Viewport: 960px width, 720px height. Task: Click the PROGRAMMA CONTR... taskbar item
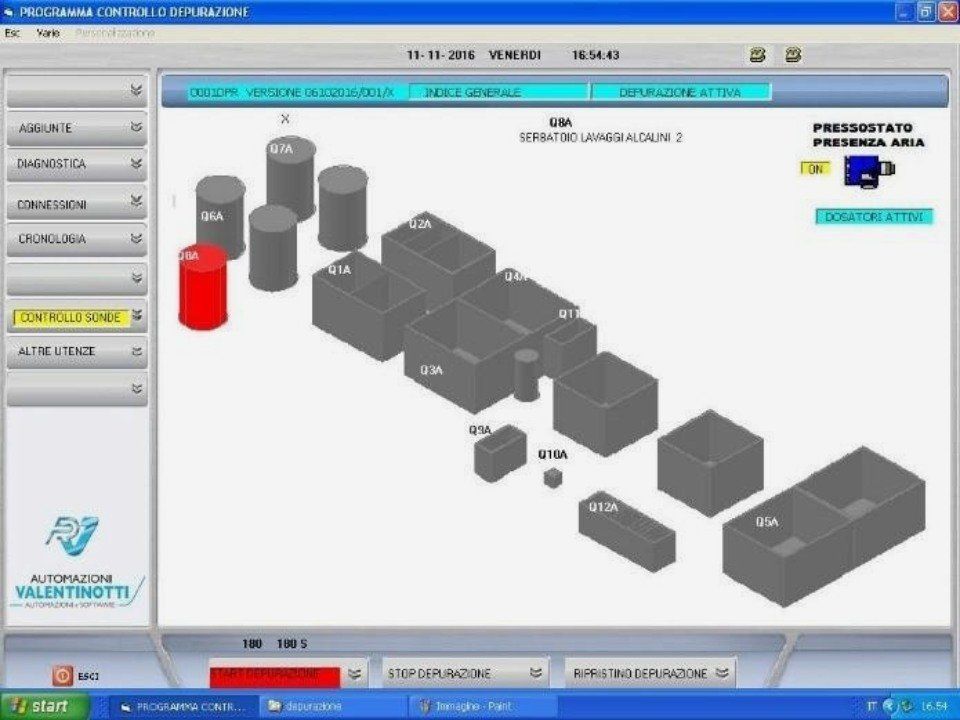[182, 707]
